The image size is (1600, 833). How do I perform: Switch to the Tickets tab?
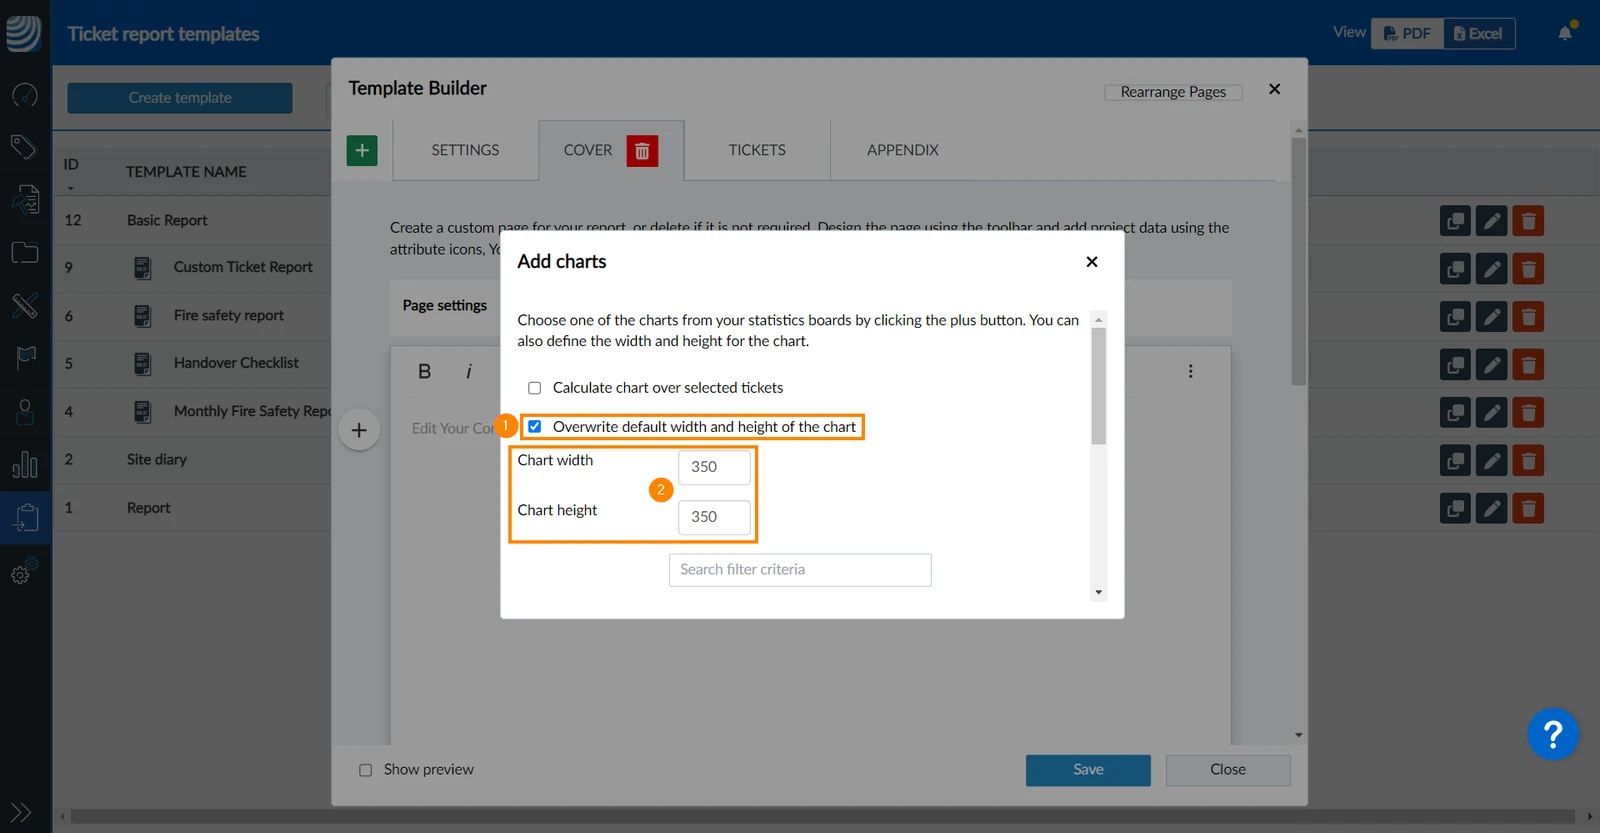point(757,150)
